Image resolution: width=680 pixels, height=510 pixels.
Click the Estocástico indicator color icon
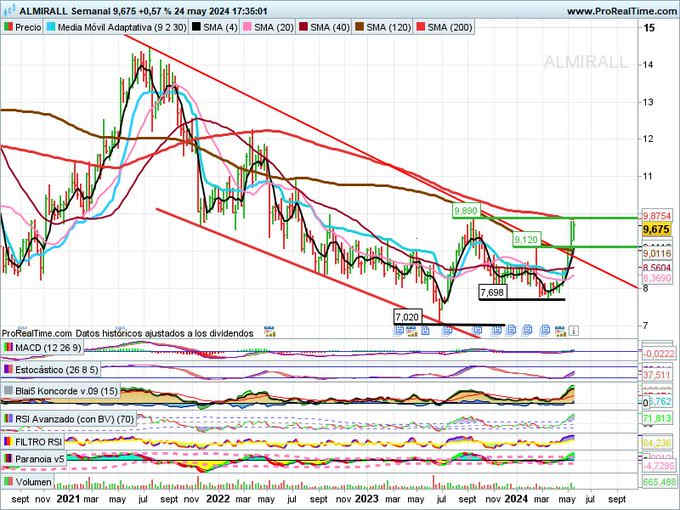coord(8,369)
